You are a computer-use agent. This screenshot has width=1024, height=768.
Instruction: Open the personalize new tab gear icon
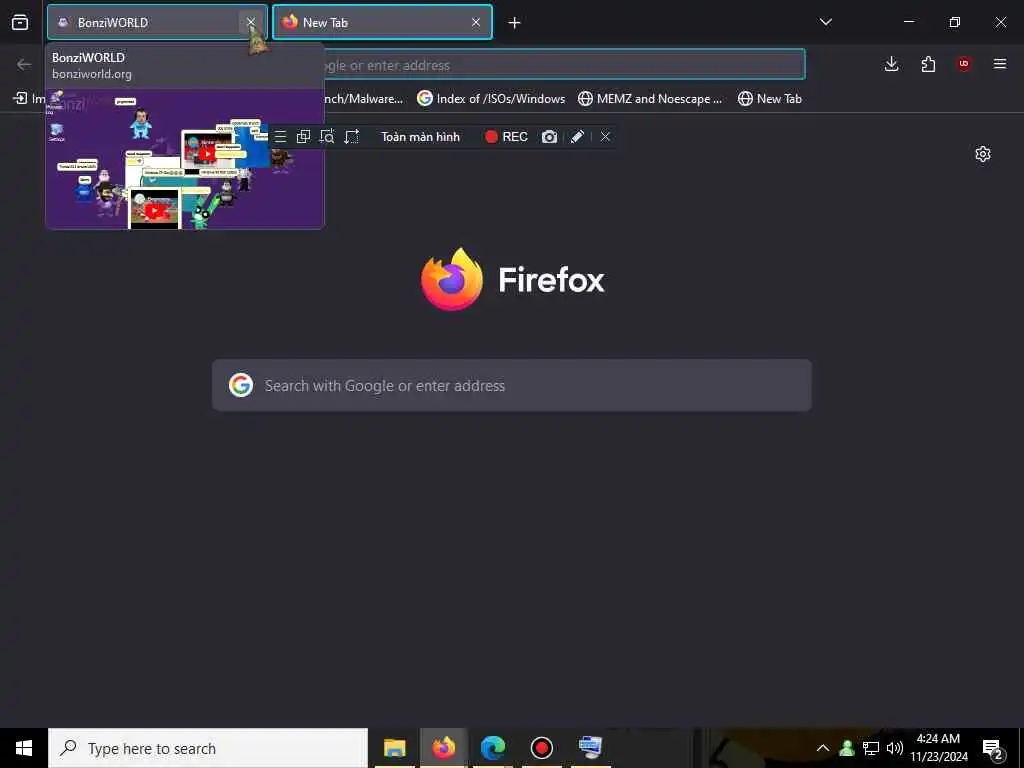[x=983, y=154]
